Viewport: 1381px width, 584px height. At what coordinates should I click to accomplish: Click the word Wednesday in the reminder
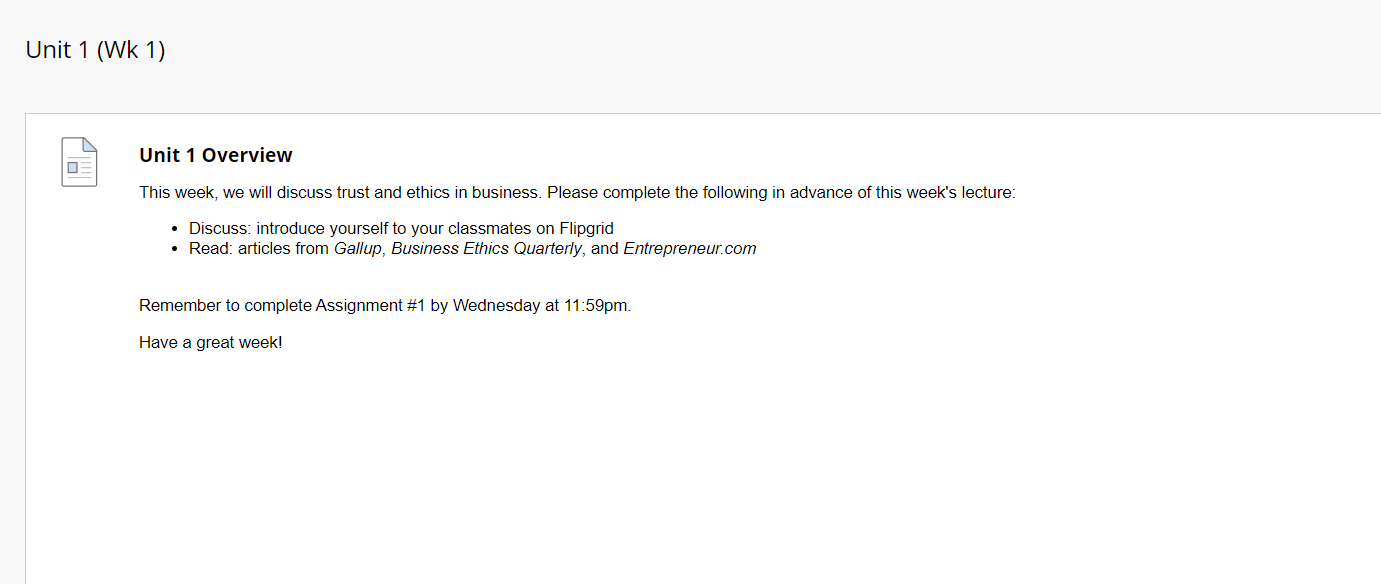(496, 306)
